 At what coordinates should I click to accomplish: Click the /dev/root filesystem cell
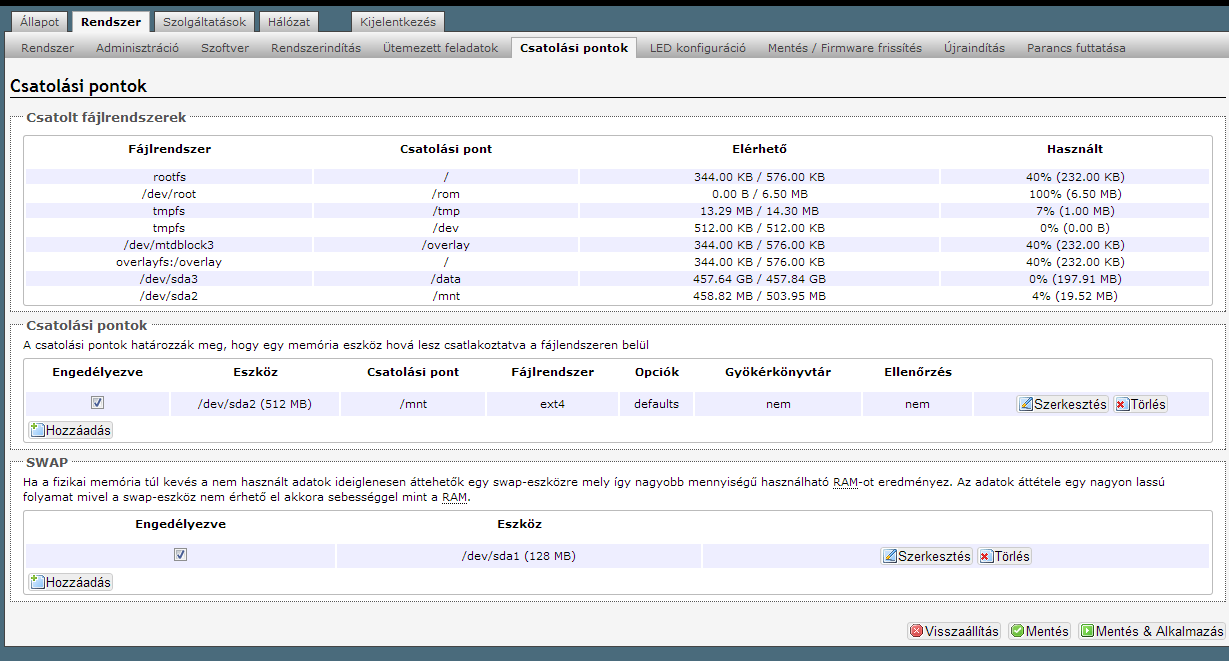[x=169, y=194]
